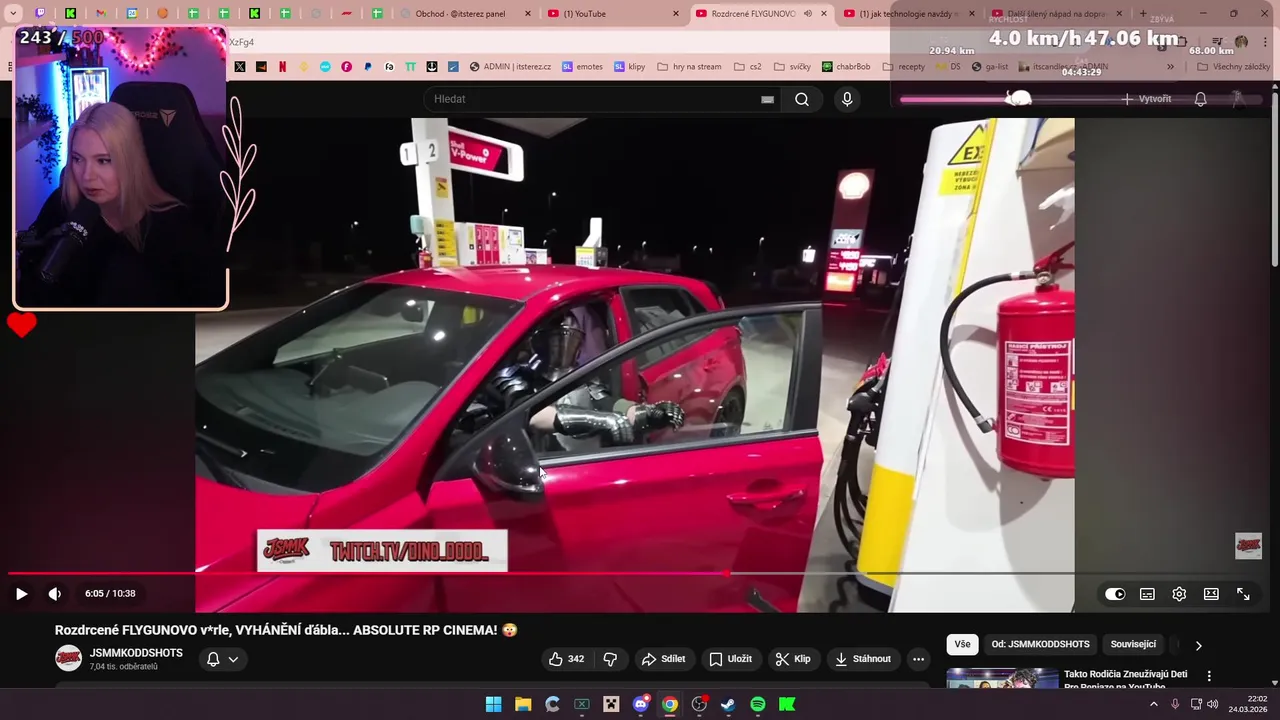This screenshot has height=720, width=1280.
Task: Open the X bookmark icon
Action: [x=240, y=67]
